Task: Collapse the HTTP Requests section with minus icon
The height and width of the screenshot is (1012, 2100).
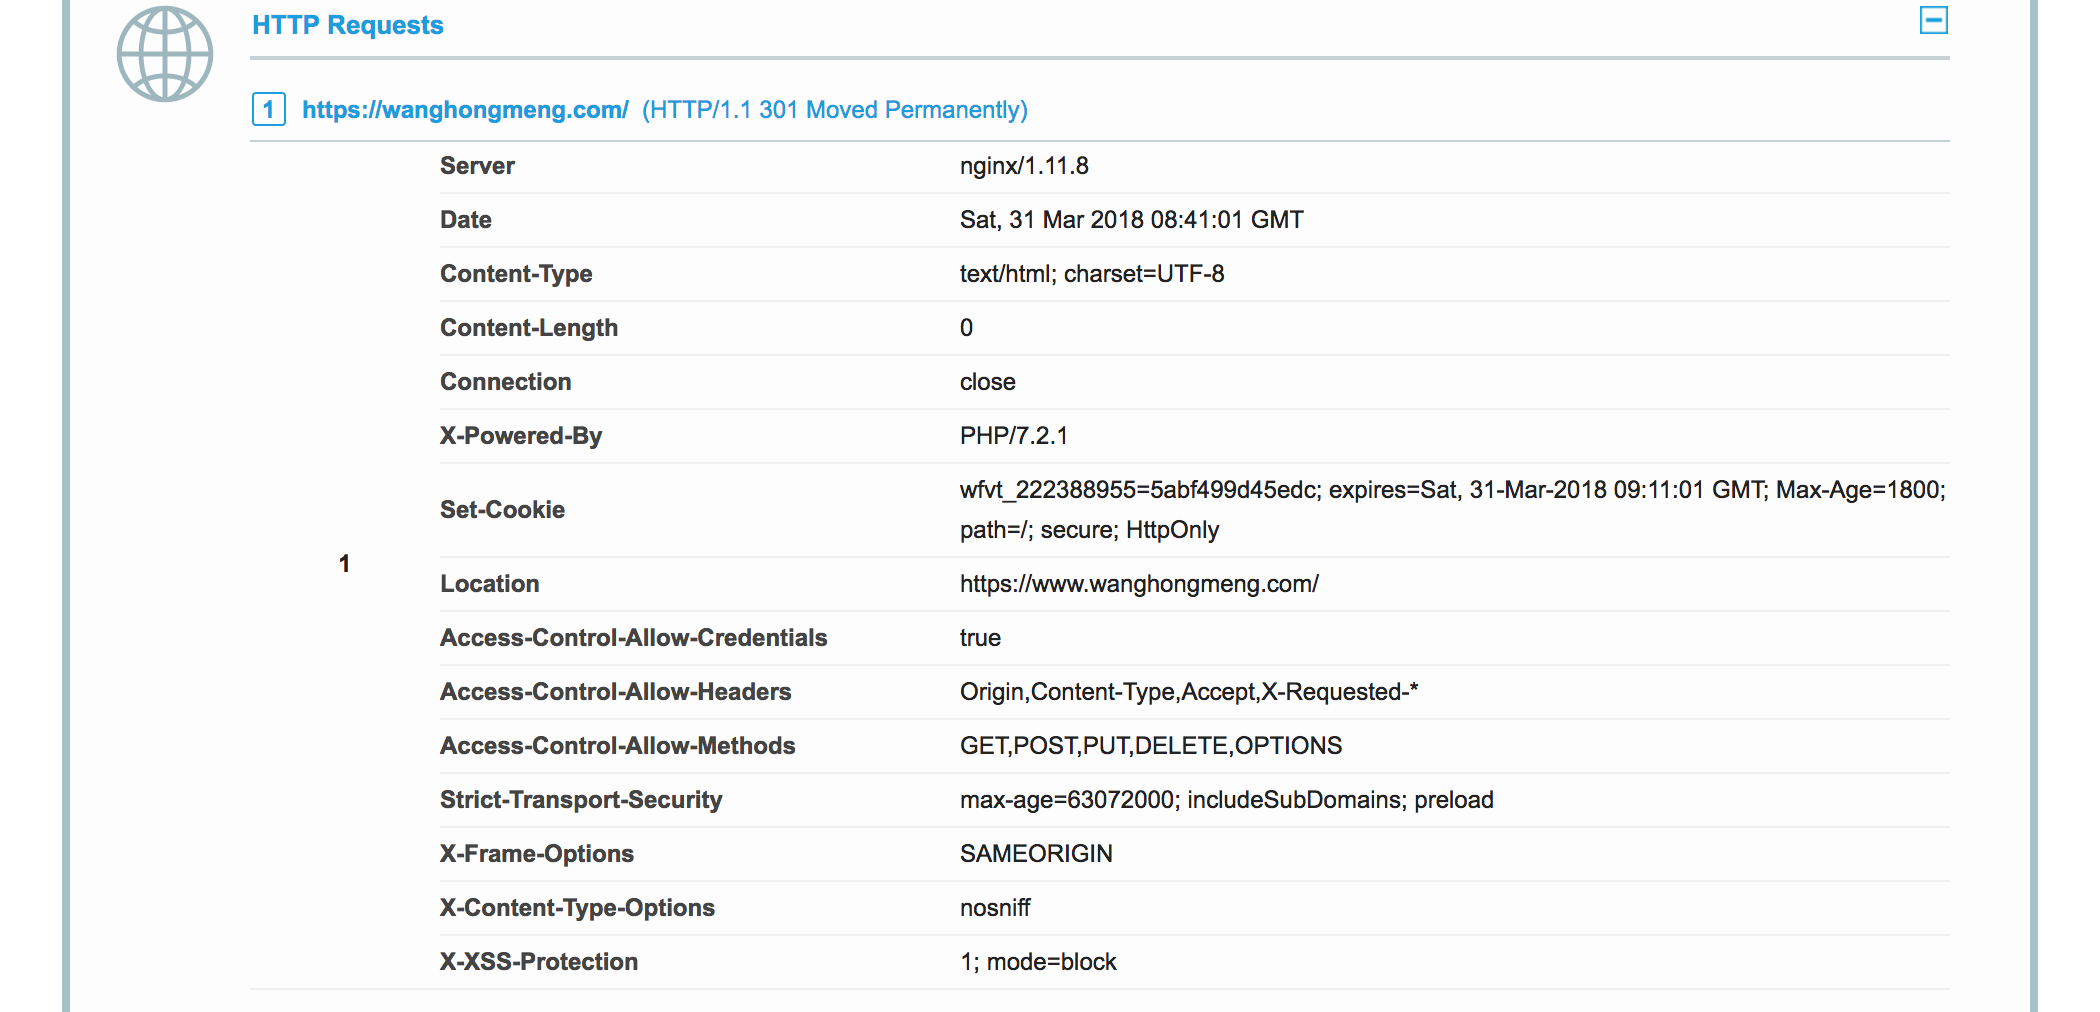Action: coord(1933,20)
